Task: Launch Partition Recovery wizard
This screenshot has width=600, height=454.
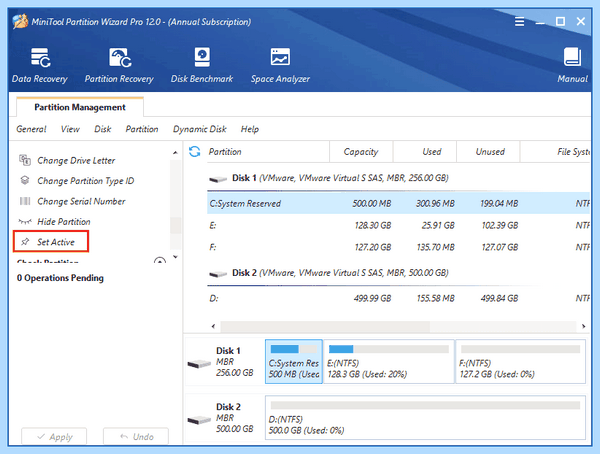Action: coord(119,65)
